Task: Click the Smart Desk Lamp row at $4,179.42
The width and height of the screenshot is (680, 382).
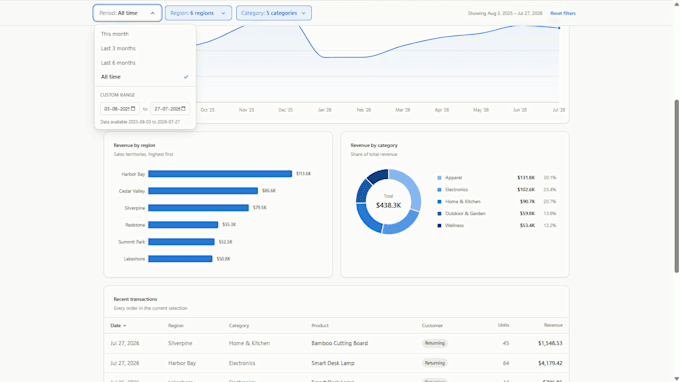Action: click(x=336, y=363)
